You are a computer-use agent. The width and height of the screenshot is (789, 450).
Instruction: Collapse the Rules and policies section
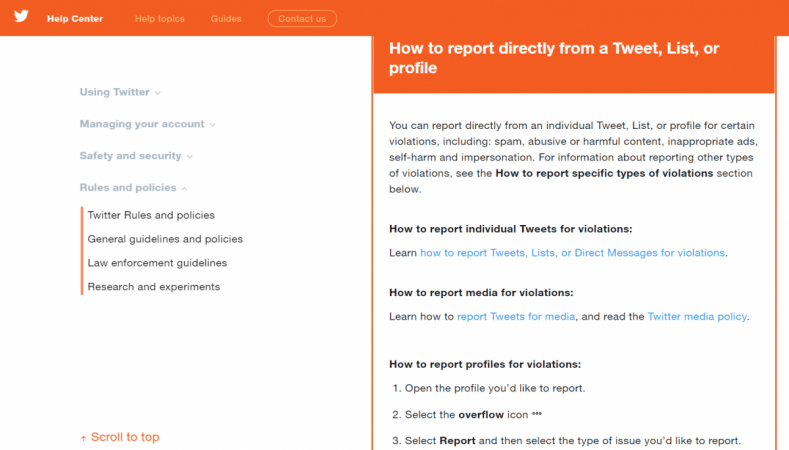(133, 187)
